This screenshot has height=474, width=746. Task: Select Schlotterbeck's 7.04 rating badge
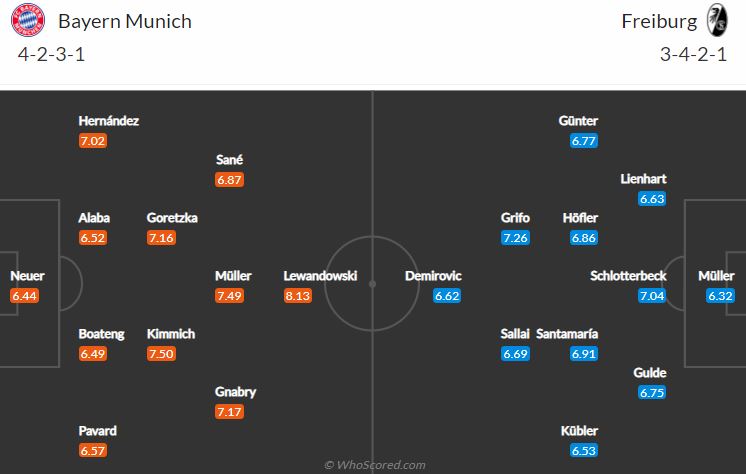coord(652,296)
